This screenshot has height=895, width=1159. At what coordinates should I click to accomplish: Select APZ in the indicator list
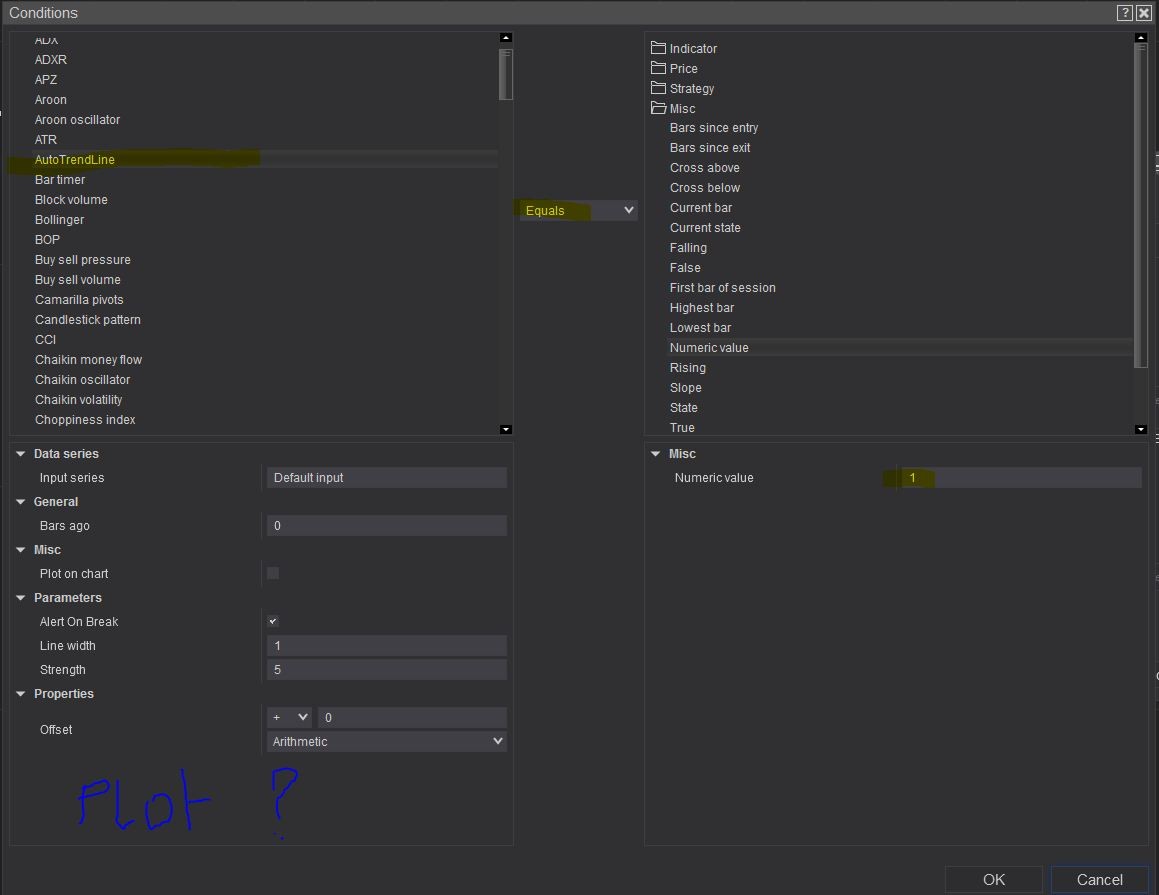pos(46,80)
